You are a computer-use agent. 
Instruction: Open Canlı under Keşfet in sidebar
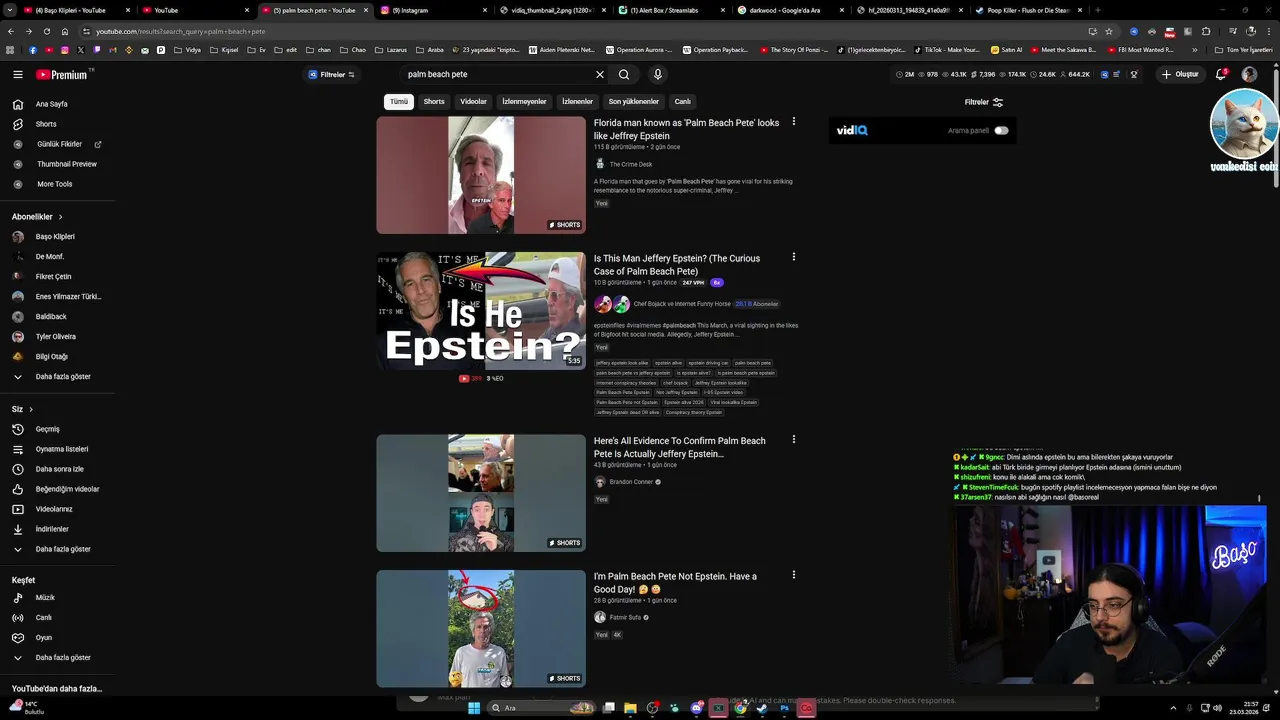tap(43, 618)
